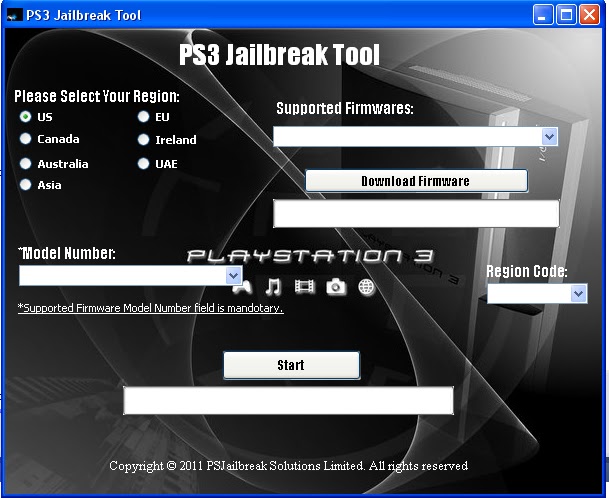Click the camera photo icon

336,287
